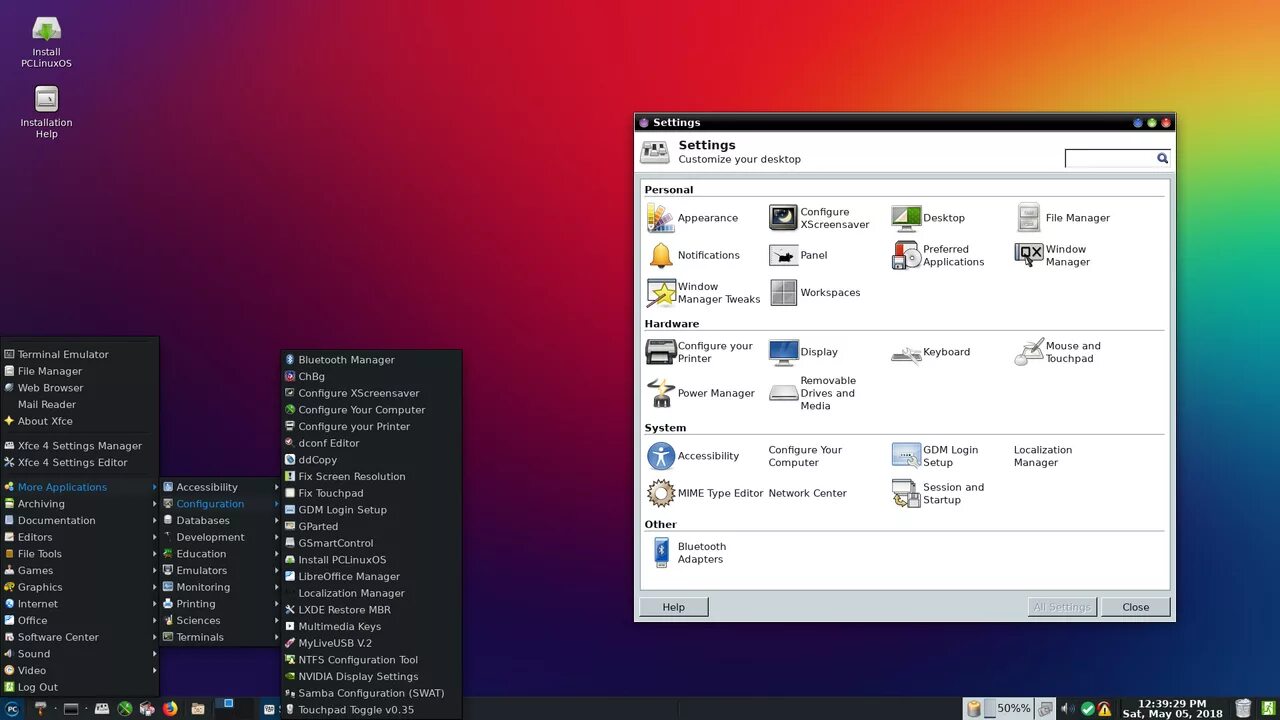Click the logout exit icon in panel
The image size is (1280, 720).
(x=1267, y=709)
